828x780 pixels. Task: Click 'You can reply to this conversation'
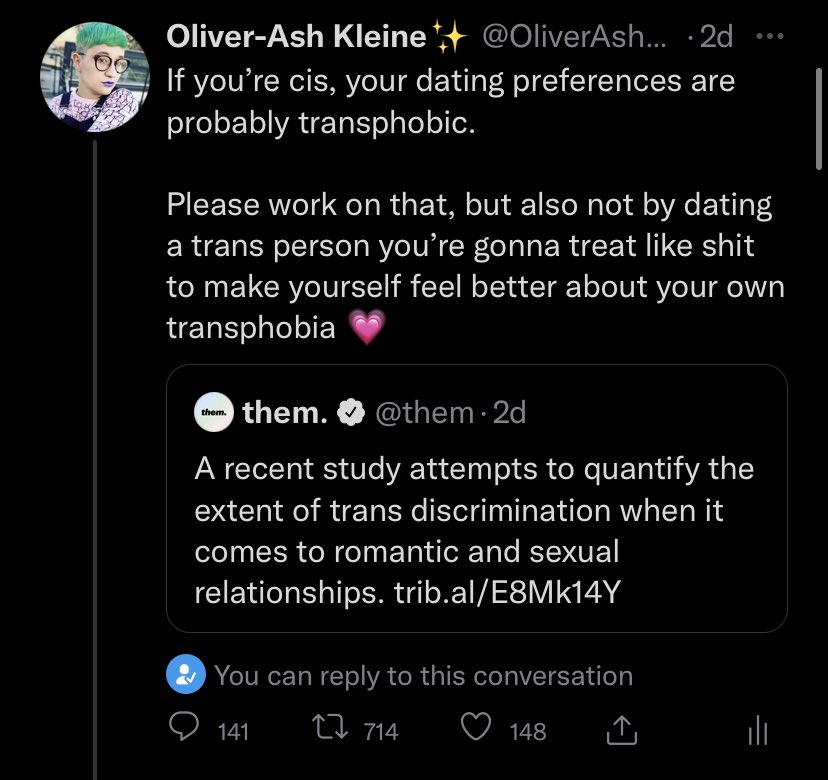tap(424, 675)
